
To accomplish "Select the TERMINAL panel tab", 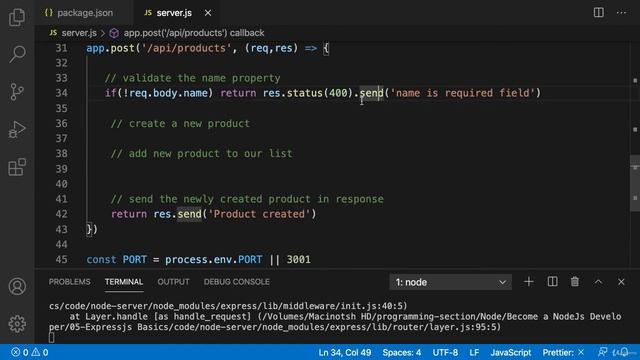I will [124, 282].
